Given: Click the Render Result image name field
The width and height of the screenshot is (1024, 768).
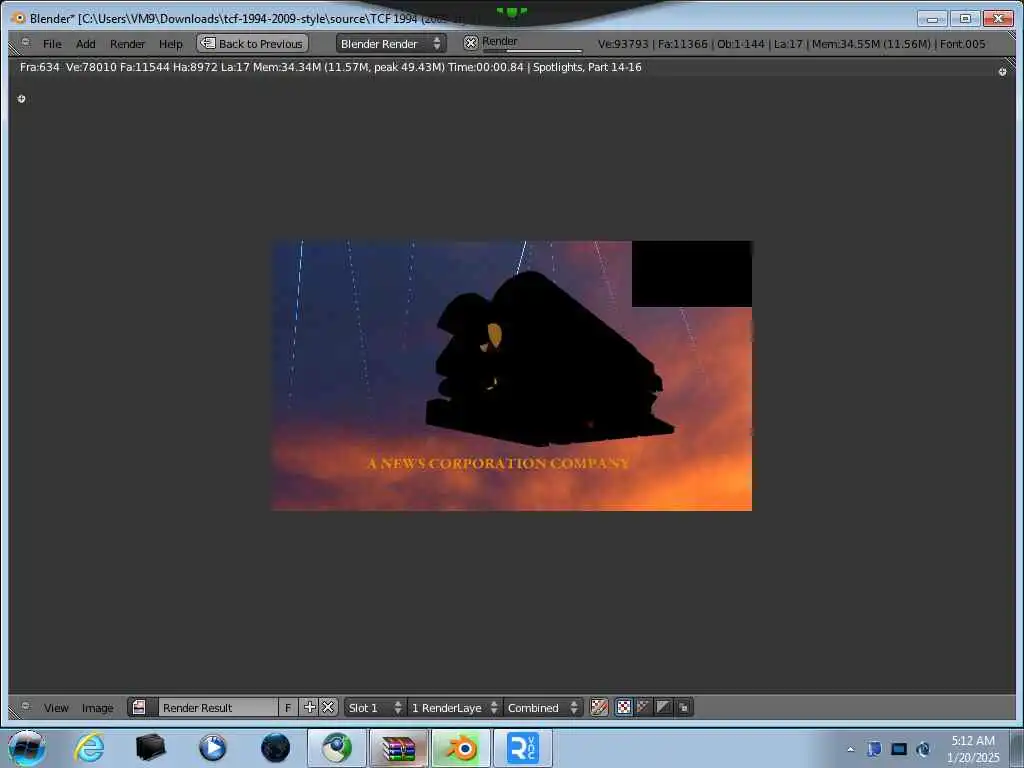Looking at the screenshot, I should click(x=218, y=708).
